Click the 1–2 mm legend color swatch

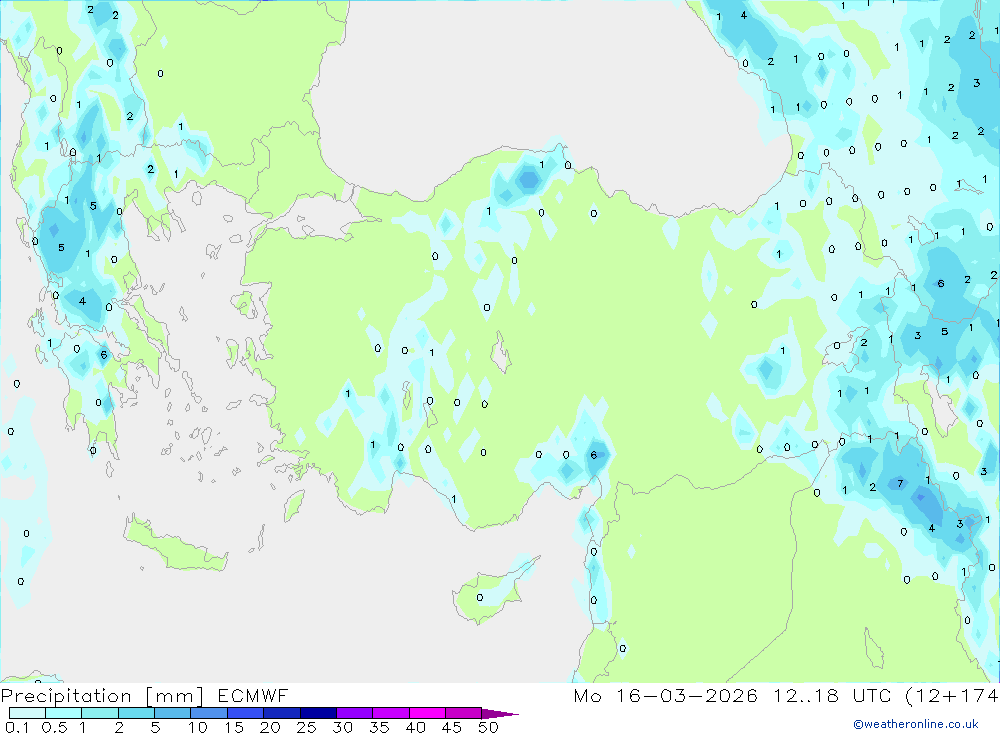click(x=100, y=713)
